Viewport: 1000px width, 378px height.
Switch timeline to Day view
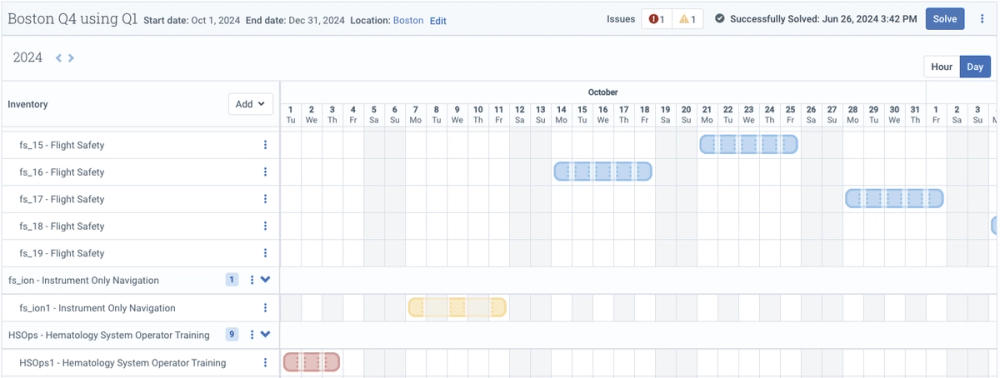point(975,67)
